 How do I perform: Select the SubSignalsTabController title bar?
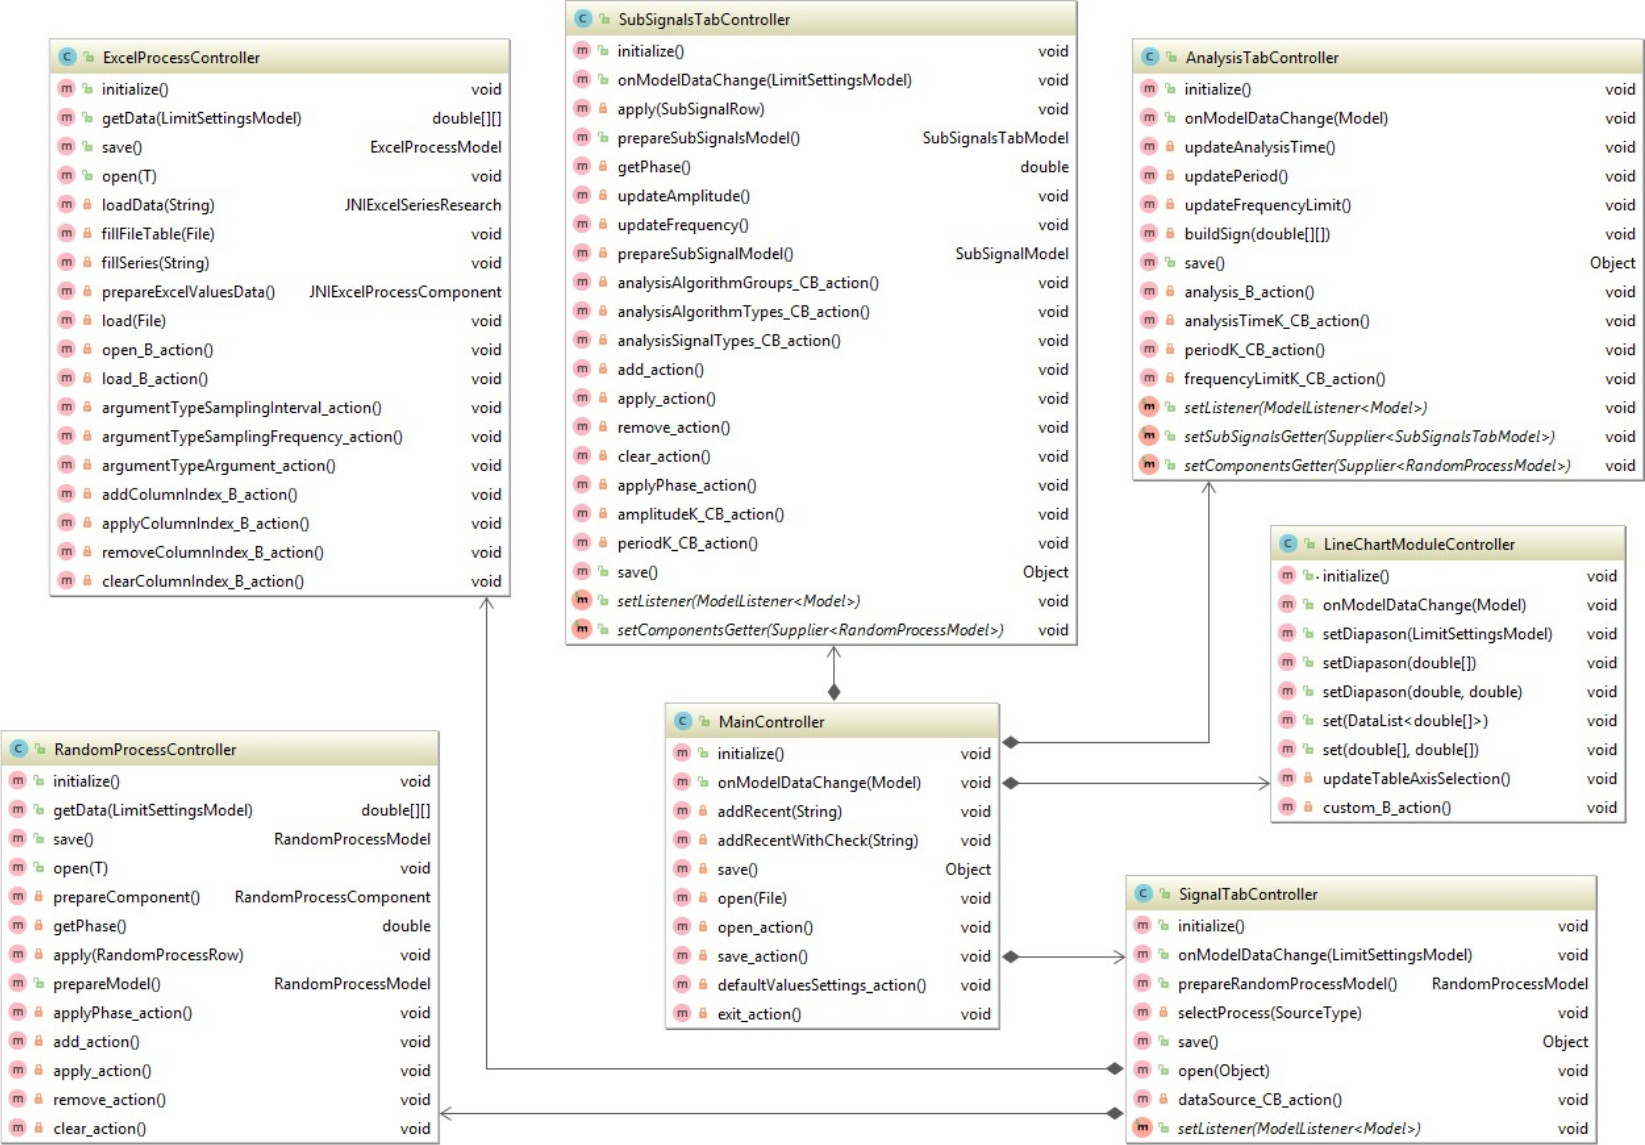(704, 19)
